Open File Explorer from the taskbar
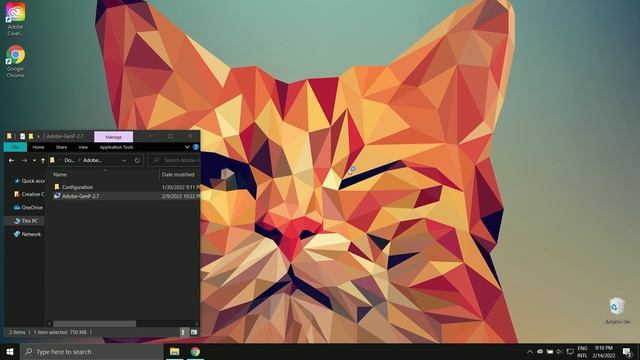The image size is (640, 360). [x=174, y=351]
